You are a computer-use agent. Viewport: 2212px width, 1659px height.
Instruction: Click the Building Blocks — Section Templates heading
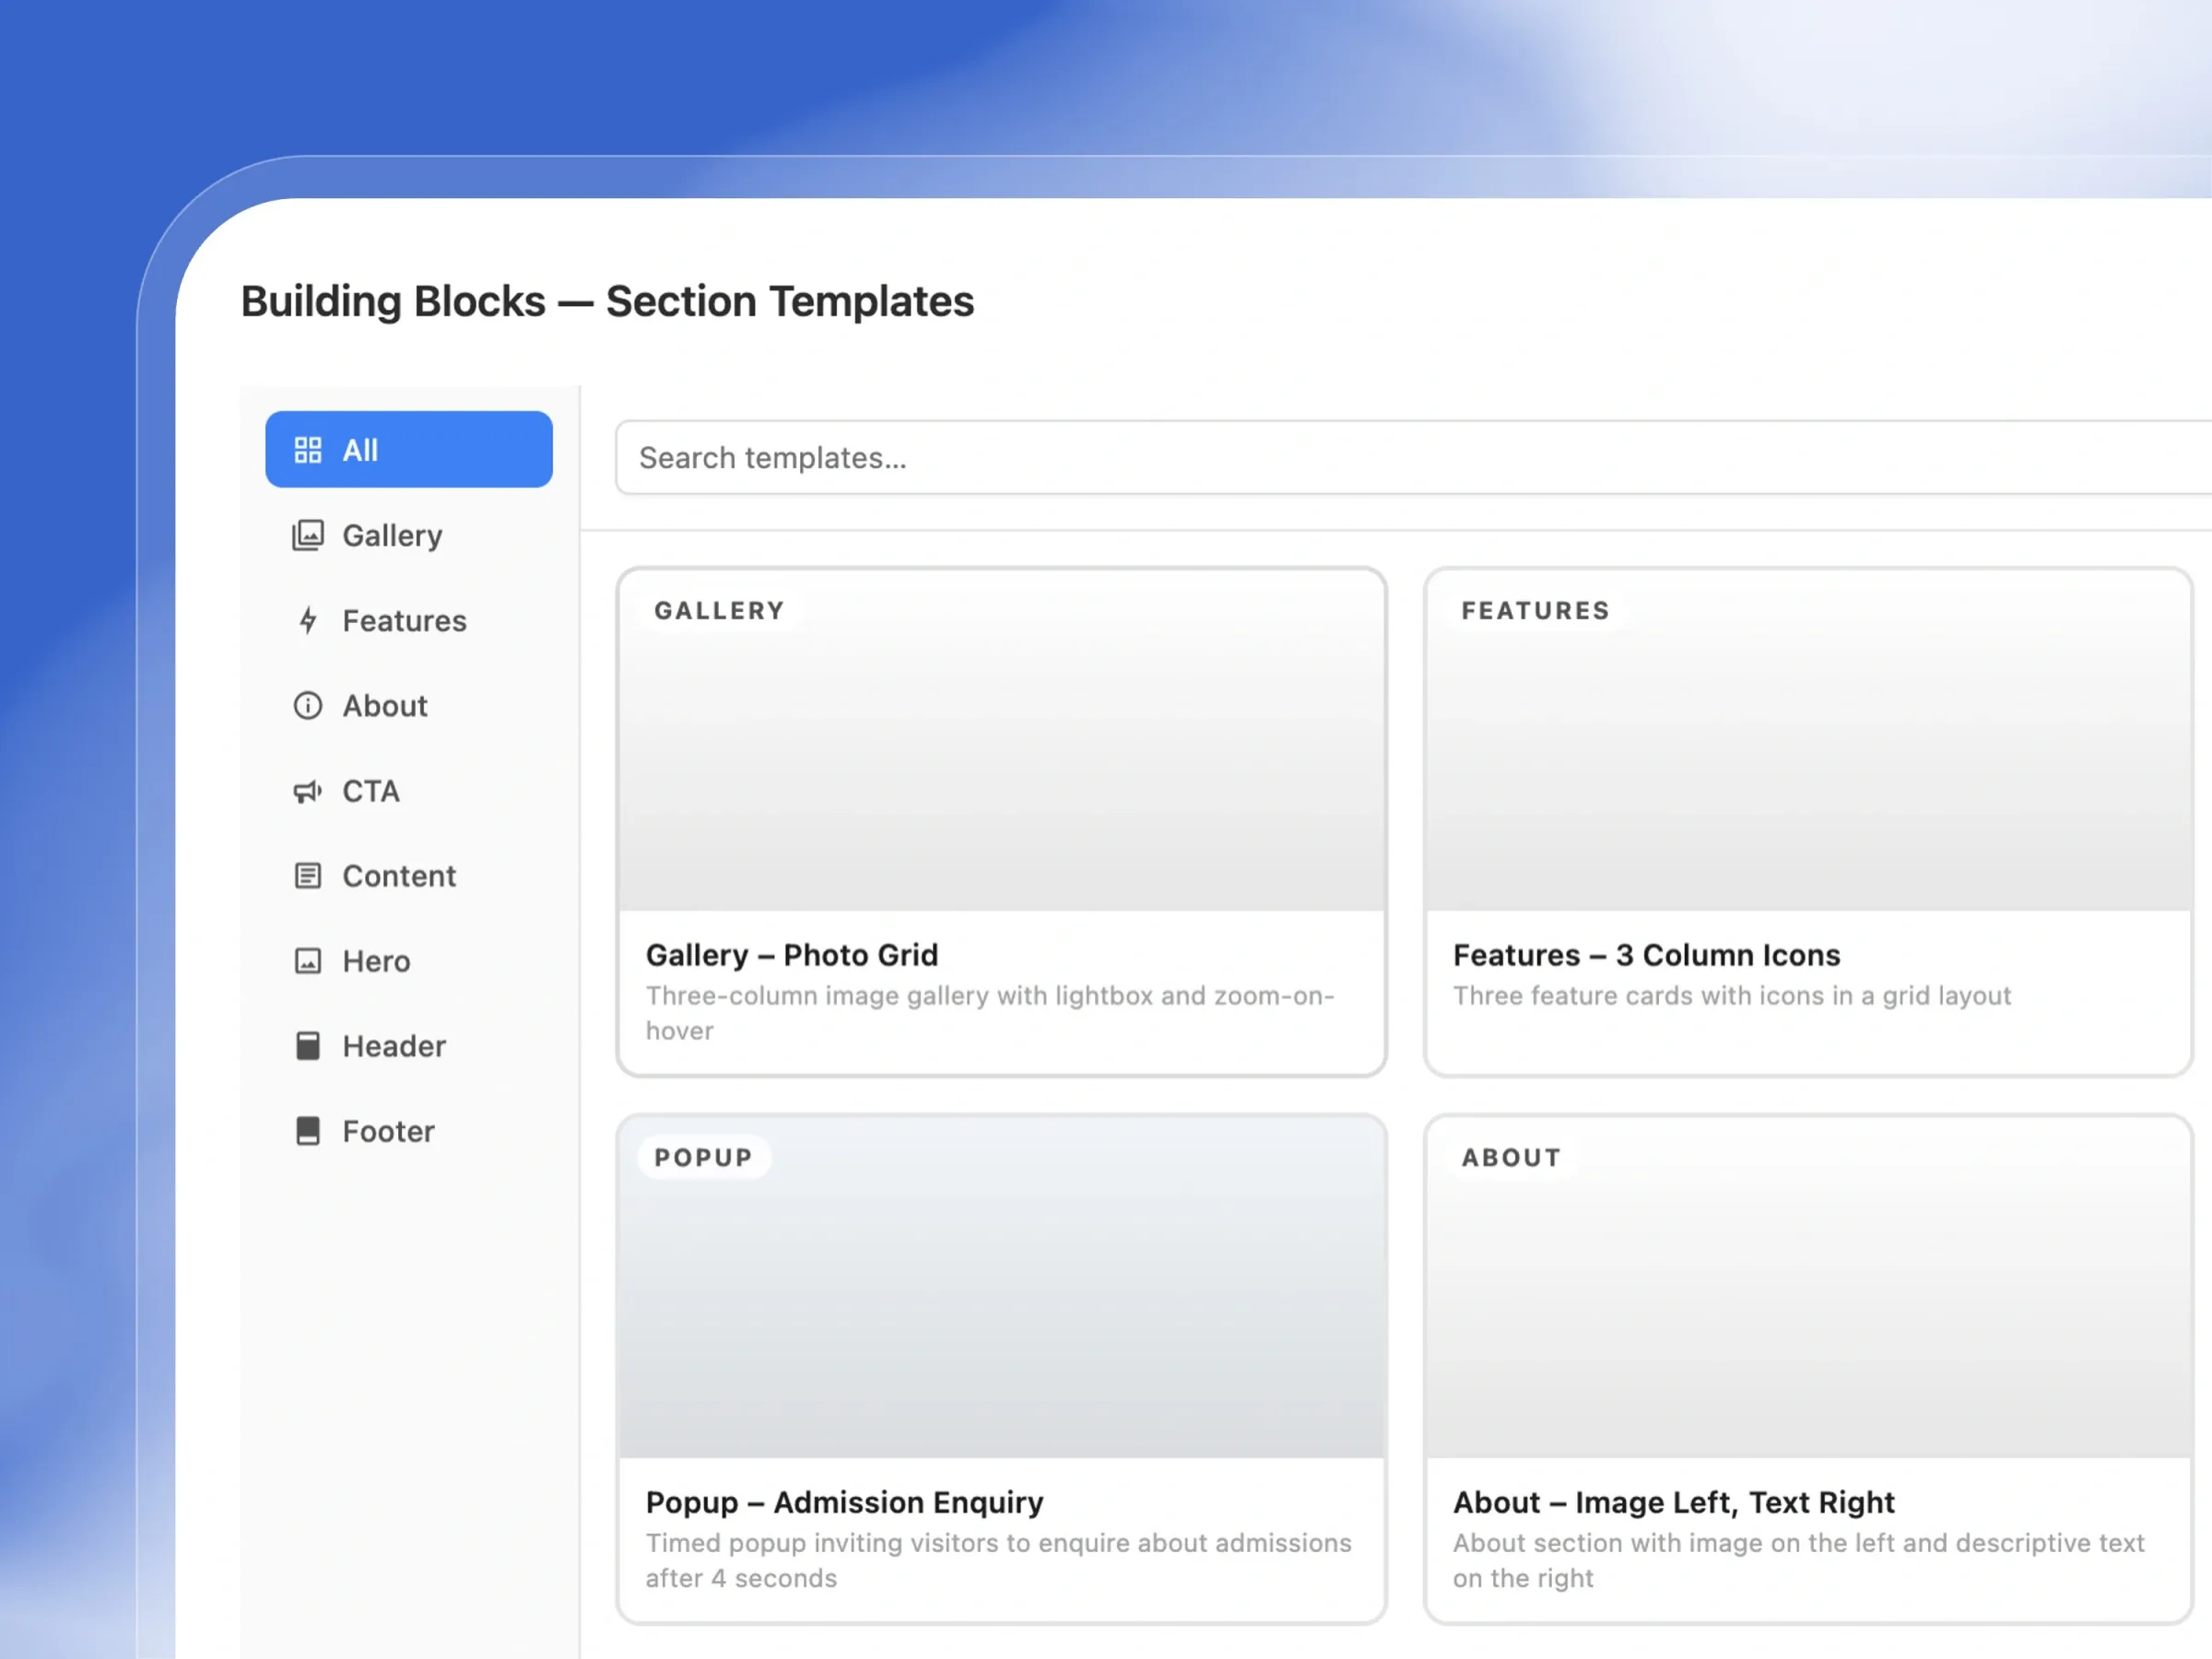[607, 301]
